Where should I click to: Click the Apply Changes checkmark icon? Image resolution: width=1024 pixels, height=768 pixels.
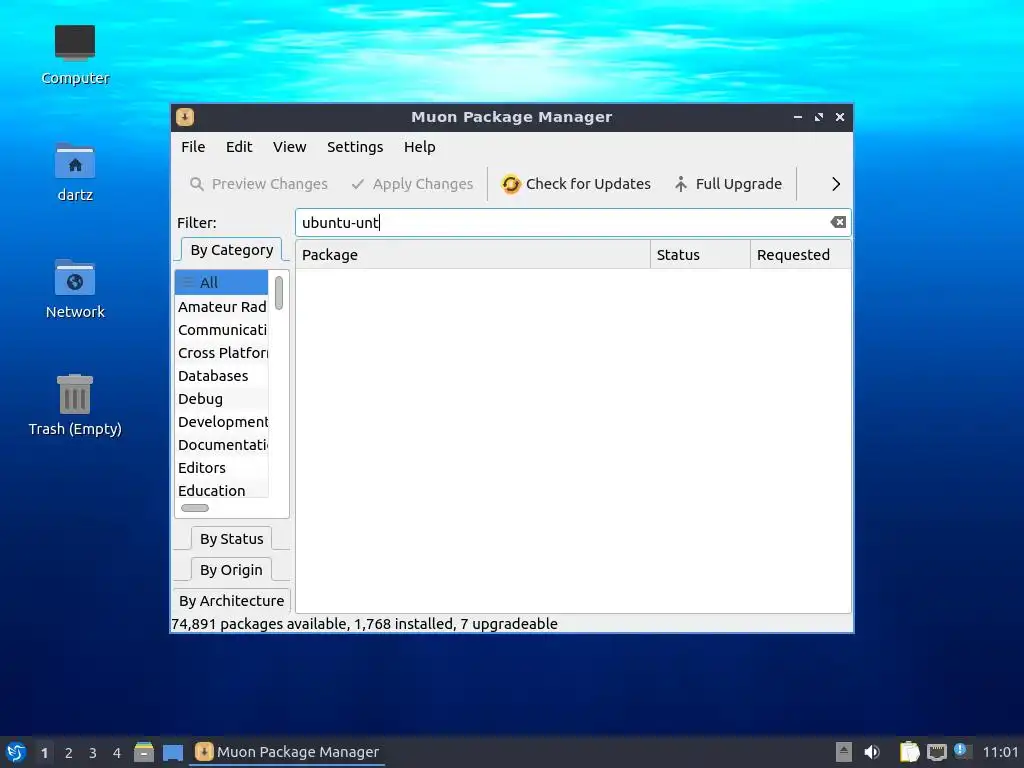click(357, 184)
